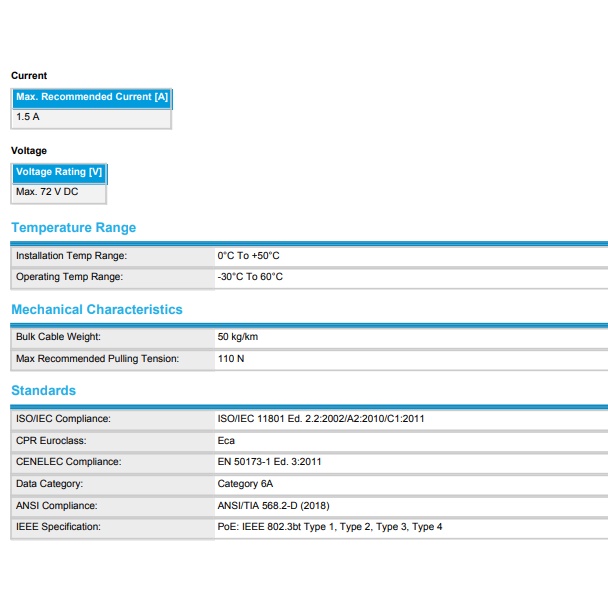Viewport: 608px width, 608px height.
Task: Select the Installation Temp Range label
Action: tap(71, 256)
